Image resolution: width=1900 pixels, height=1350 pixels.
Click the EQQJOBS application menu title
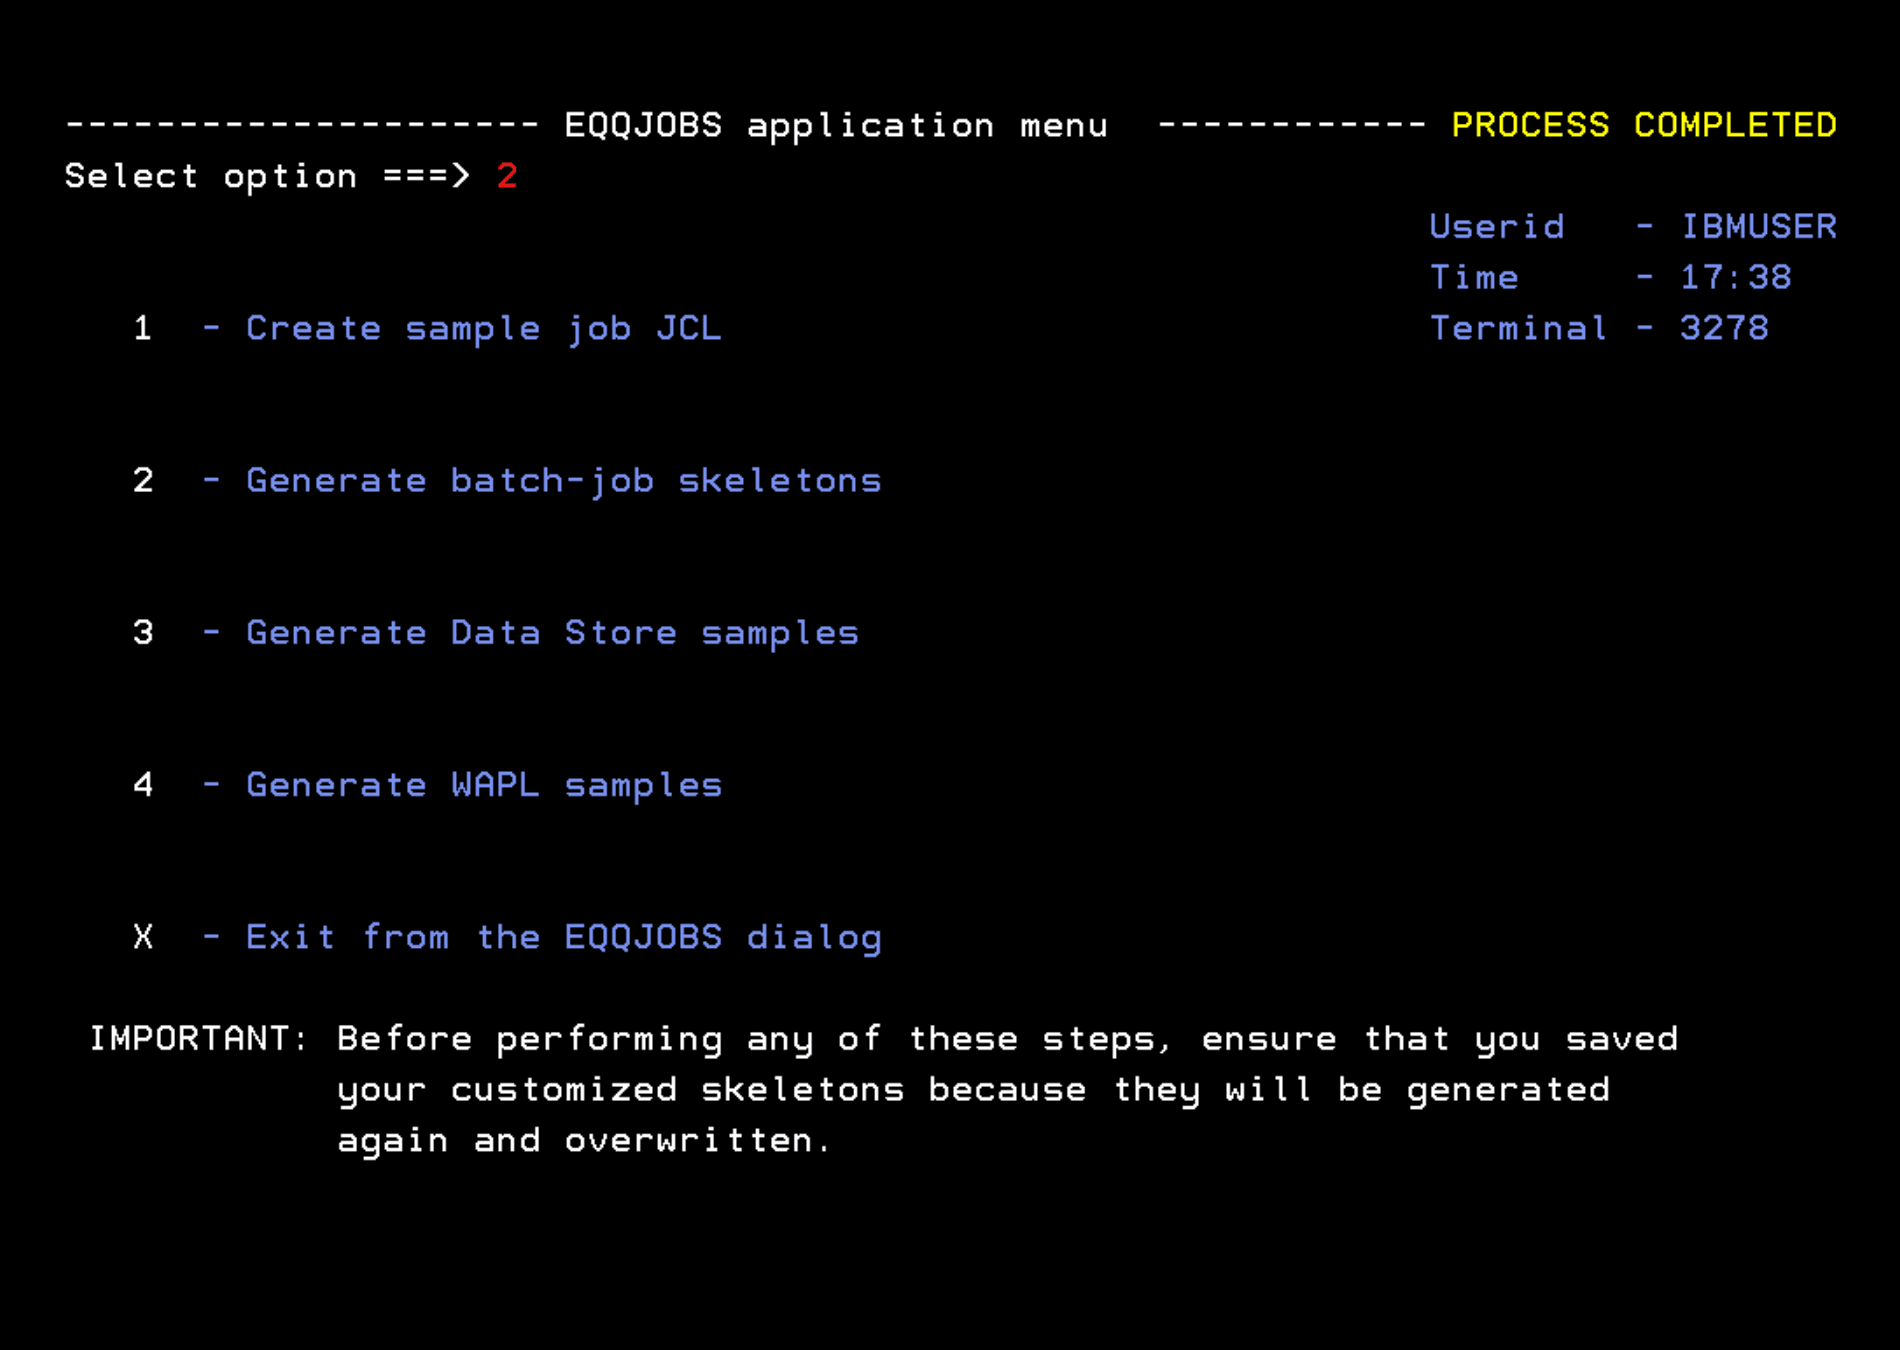coord(836,124)
